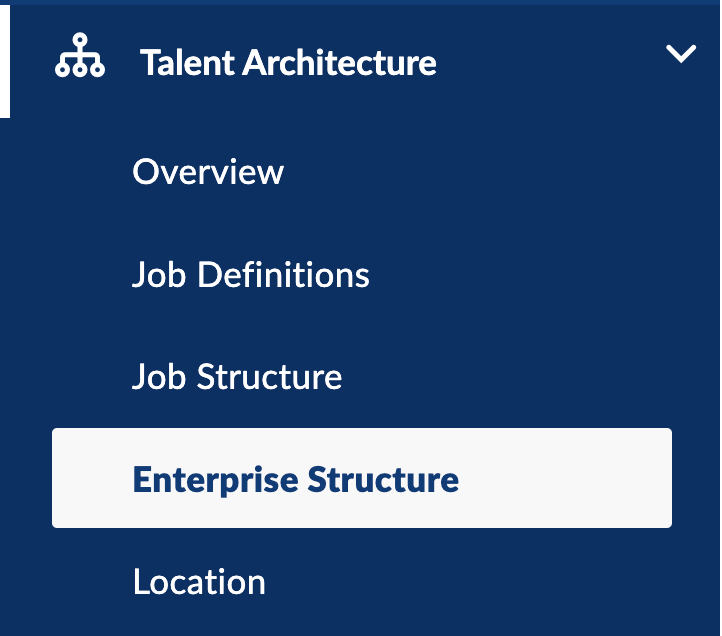The width and height of the screenshot is (722, 636).
Task: Click the white active indicator bar
Action: 5,61
